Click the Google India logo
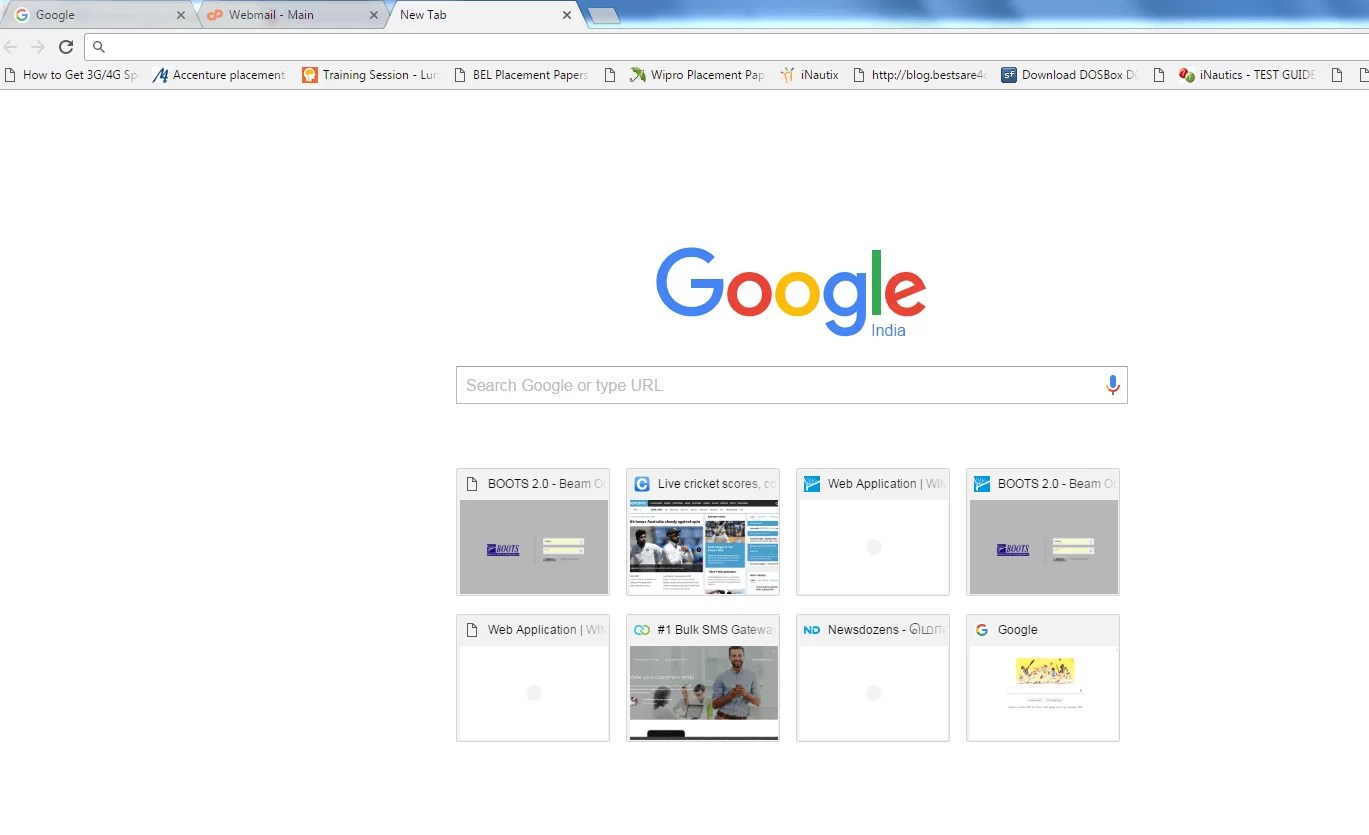 click(791, 292)
